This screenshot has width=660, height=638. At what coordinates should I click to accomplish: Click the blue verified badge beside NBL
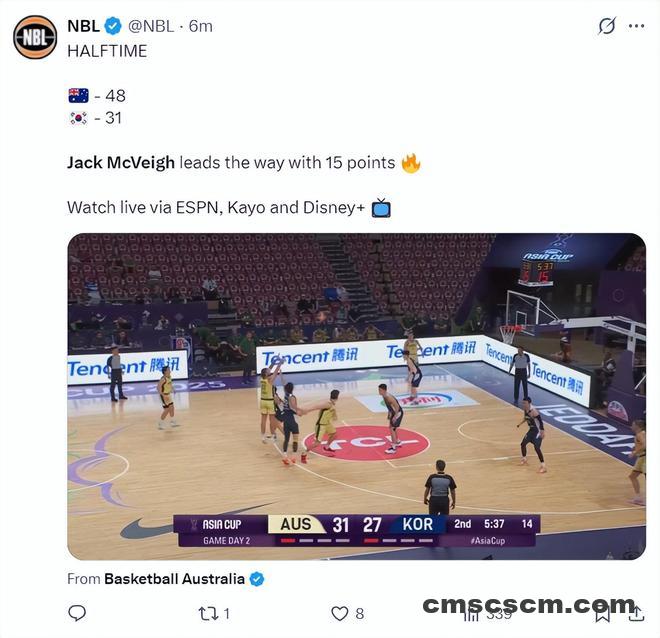click(x=113, y=26)
